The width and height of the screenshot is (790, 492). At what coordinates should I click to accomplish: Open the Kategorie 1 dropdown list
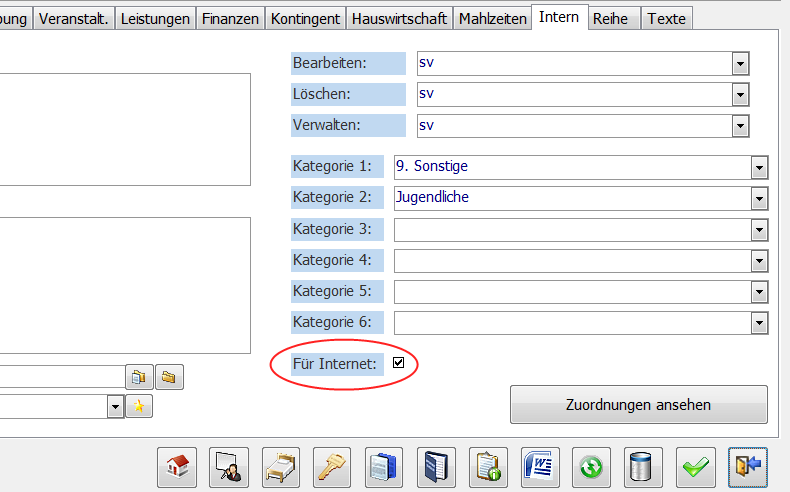(x=759, y=167)
